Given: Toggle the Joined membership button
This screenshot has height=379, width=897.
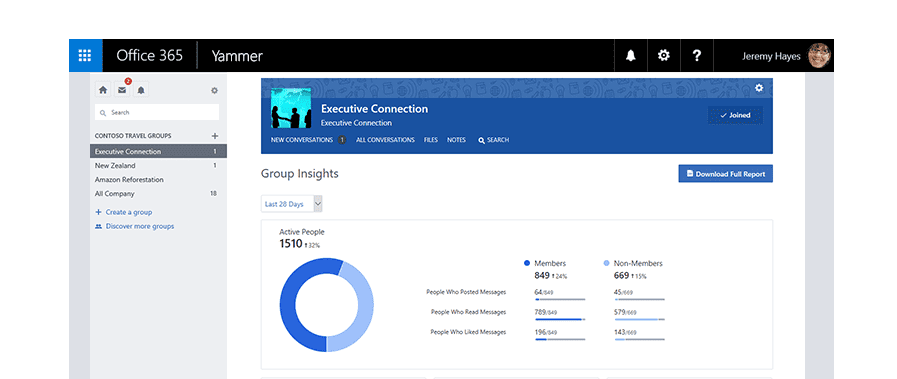Looking at the screenshot, I should (x=735, y=115).
